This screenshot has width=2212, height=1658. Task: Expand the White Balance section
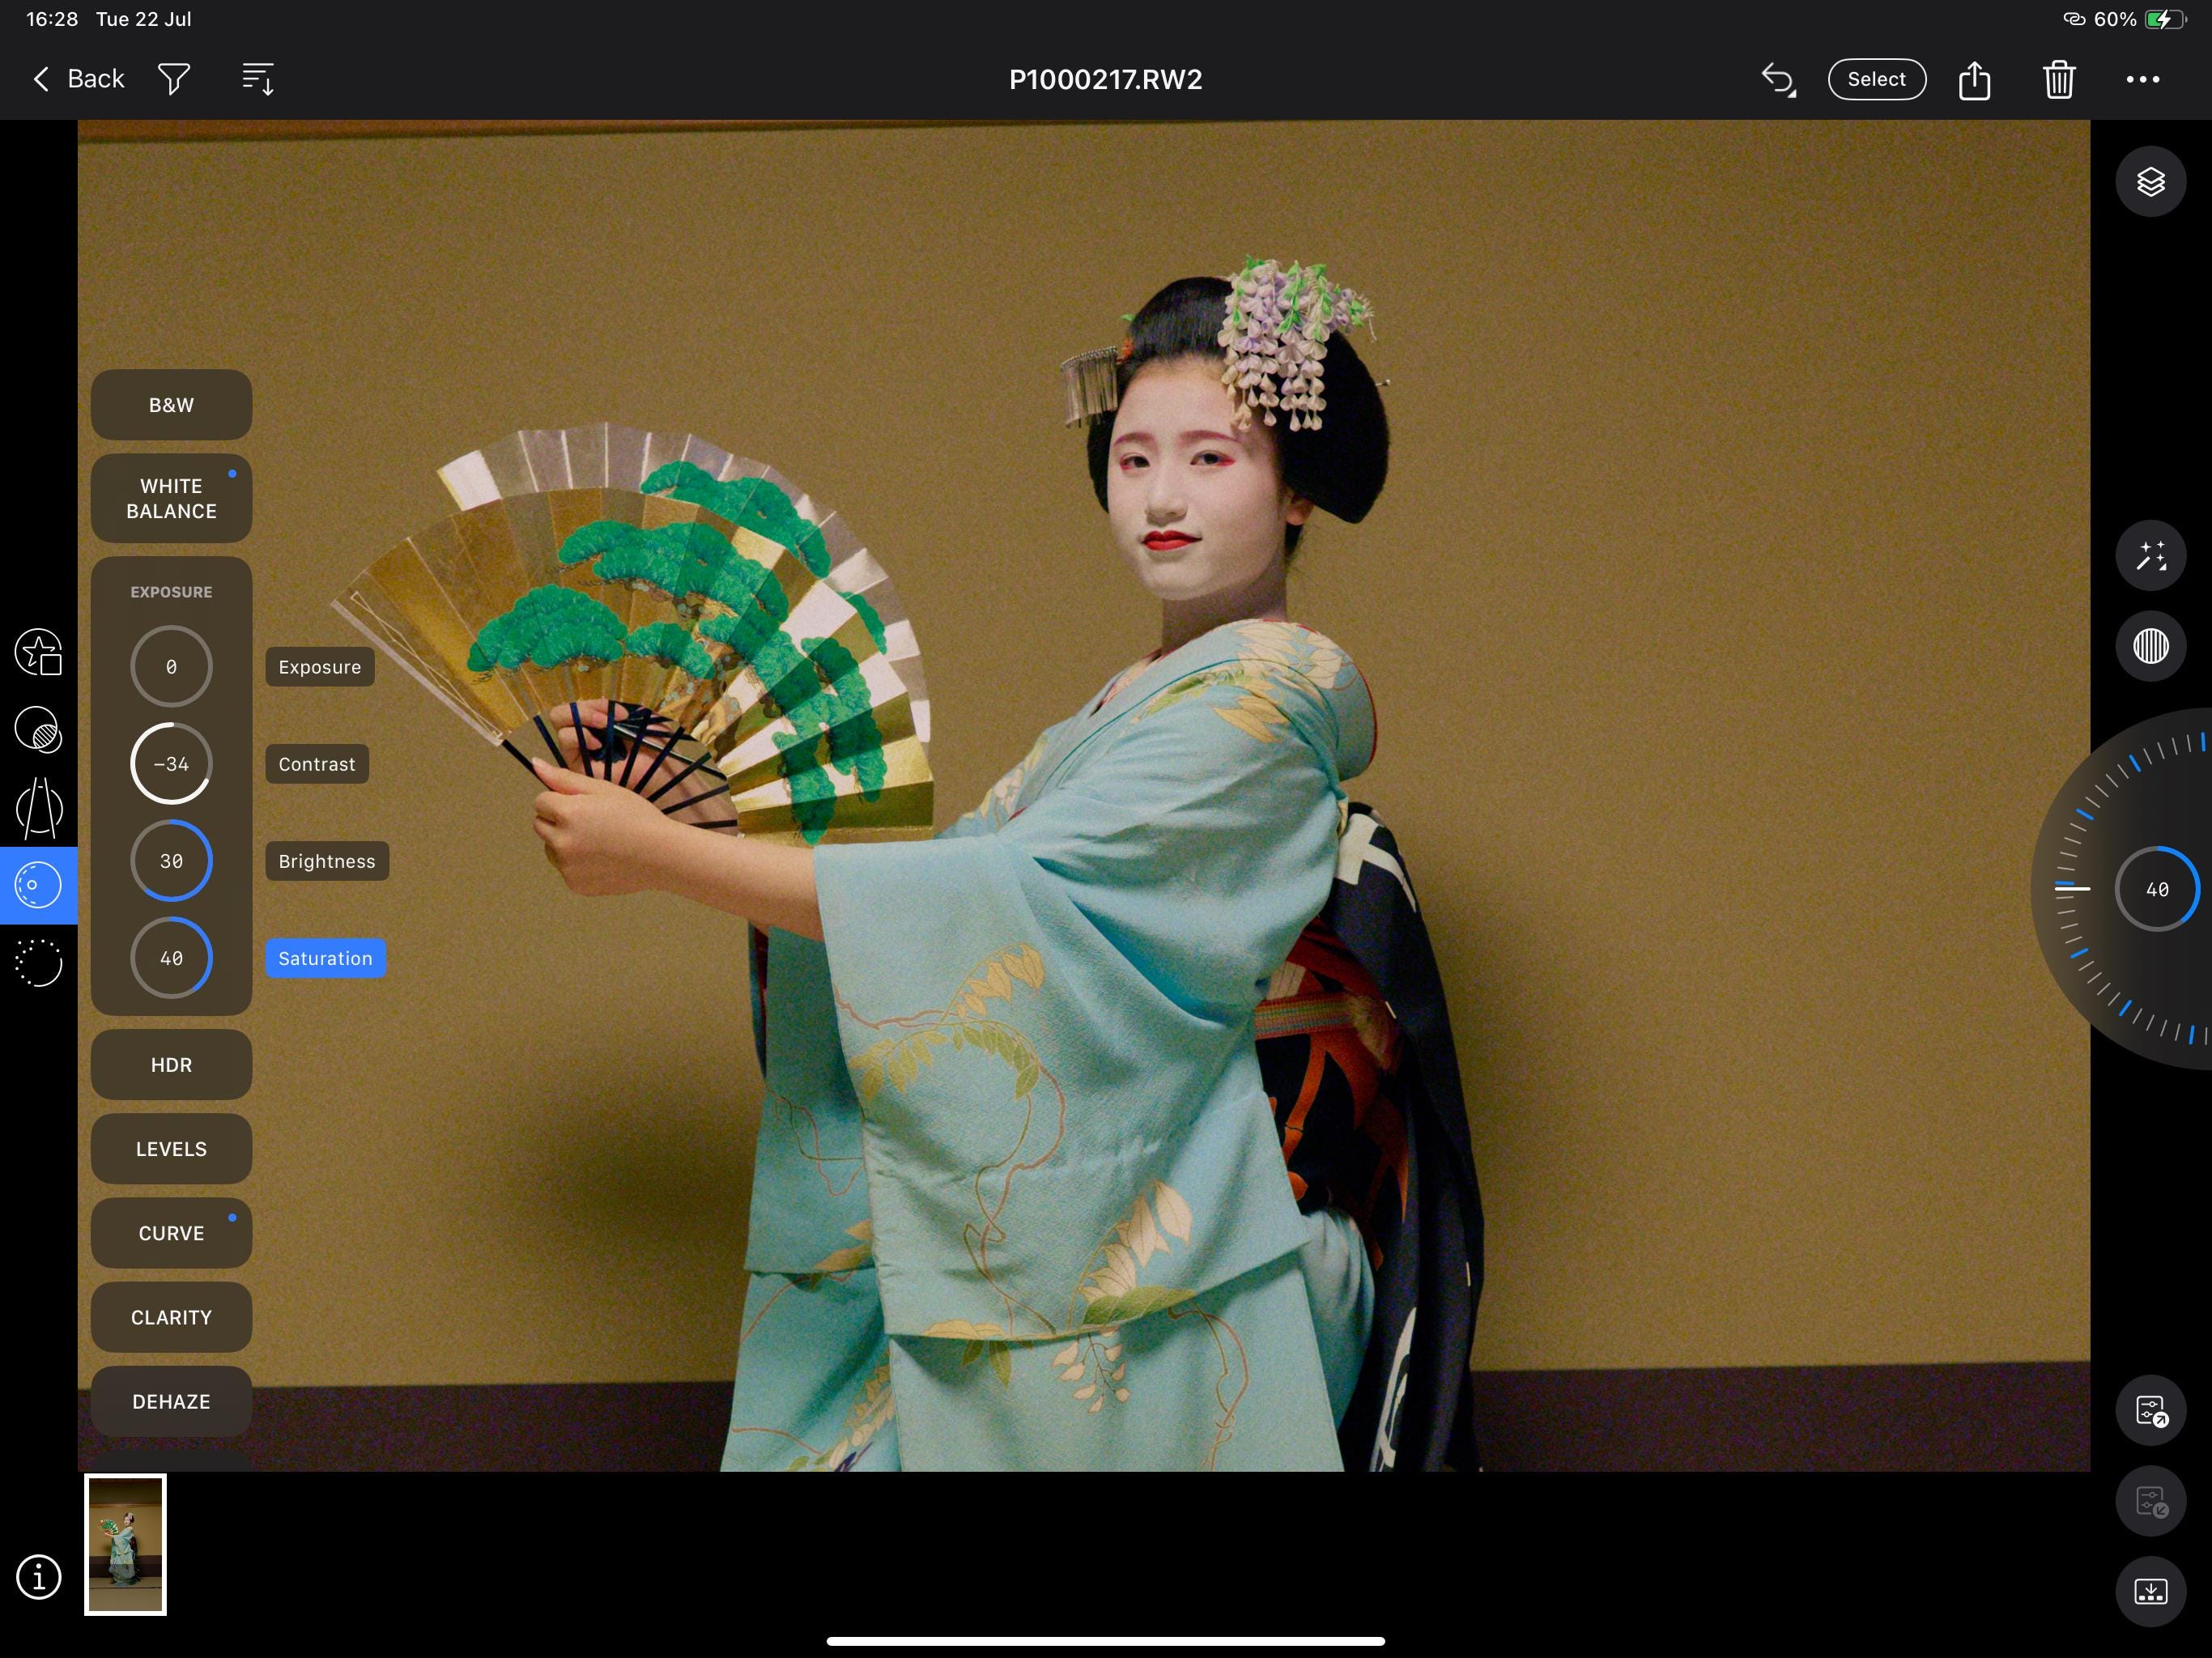[x=171, y=498]
